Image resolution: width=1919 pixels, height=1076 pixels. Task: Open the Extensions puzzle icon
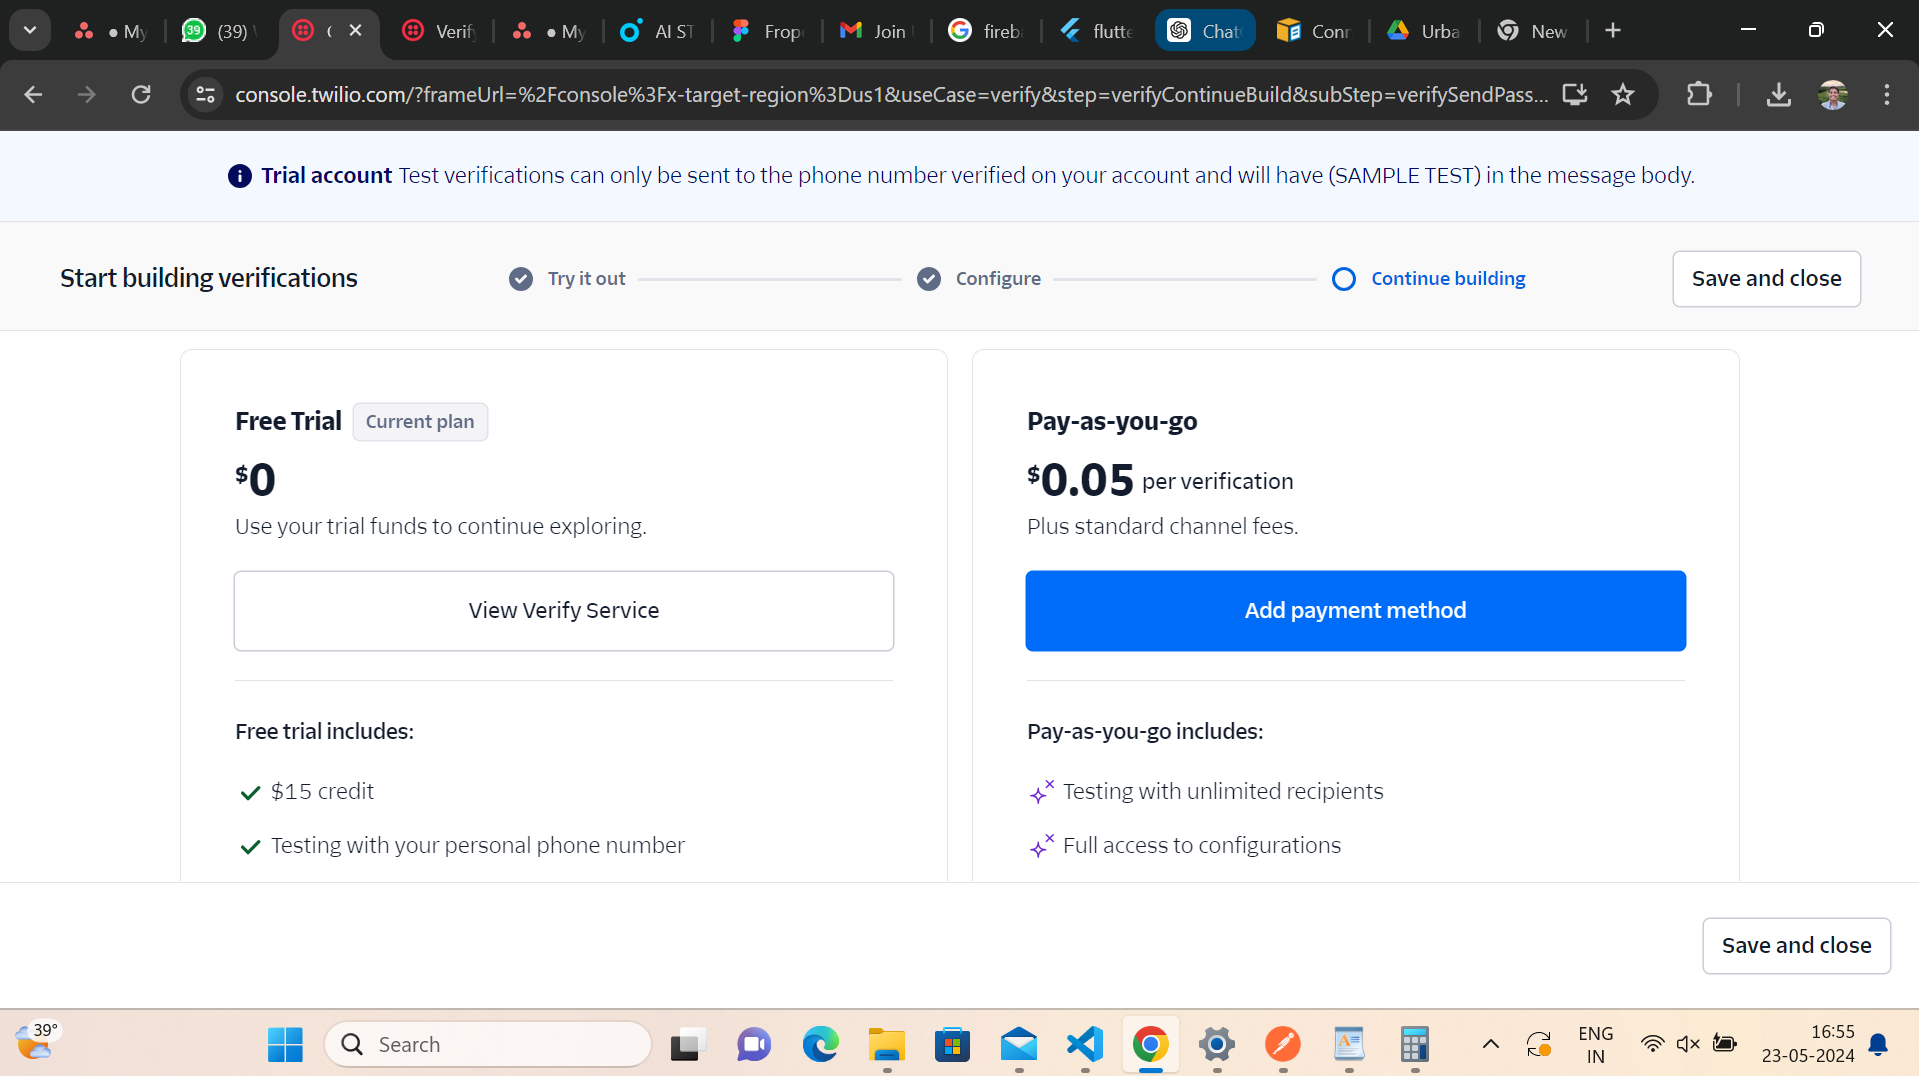pyautogui.click(x=1699, y=94)
